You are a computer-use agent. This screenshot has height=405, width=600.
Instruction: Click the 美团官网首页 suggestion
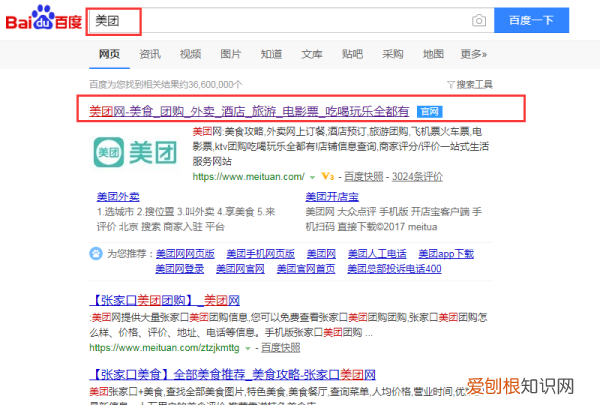pos(306,269)
